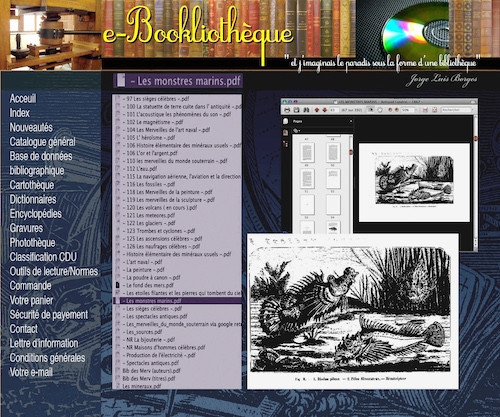
Task: Select 'La poudre à canon -.pdf' file
Action: pos(177,277)
